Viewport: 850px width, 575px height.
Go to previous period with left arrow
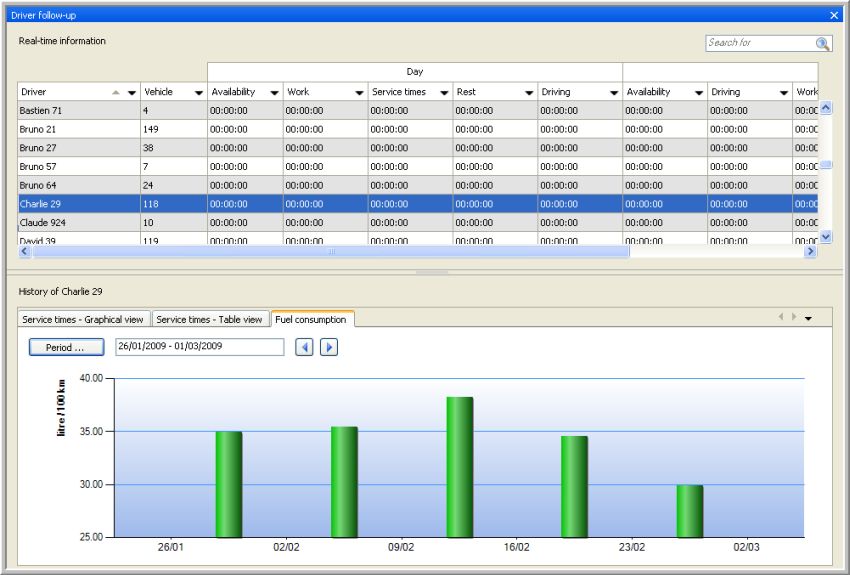tap(304, 347)
